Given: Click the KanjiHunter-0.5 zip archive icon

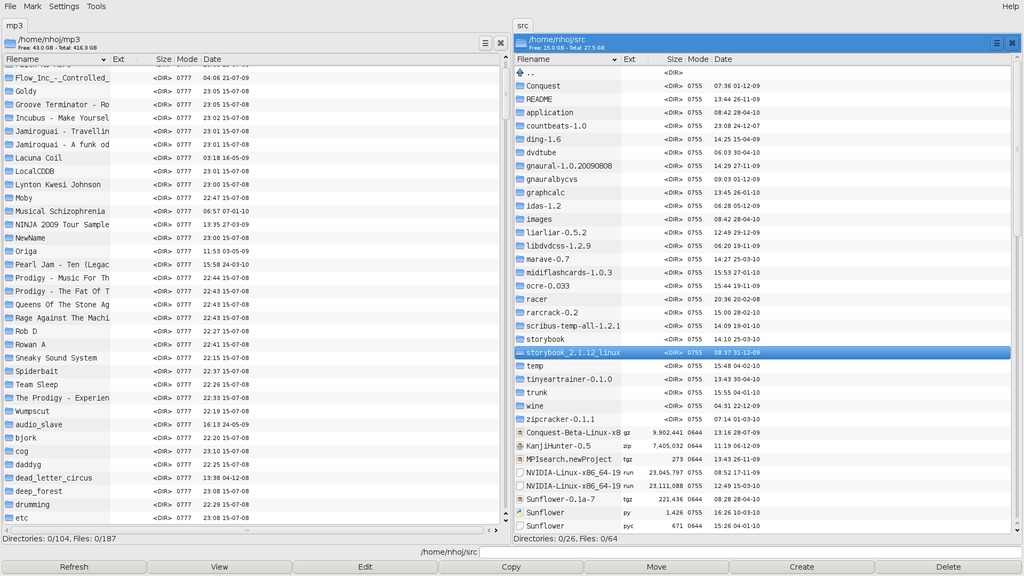Looking at the screenshot, I should 520,446.
